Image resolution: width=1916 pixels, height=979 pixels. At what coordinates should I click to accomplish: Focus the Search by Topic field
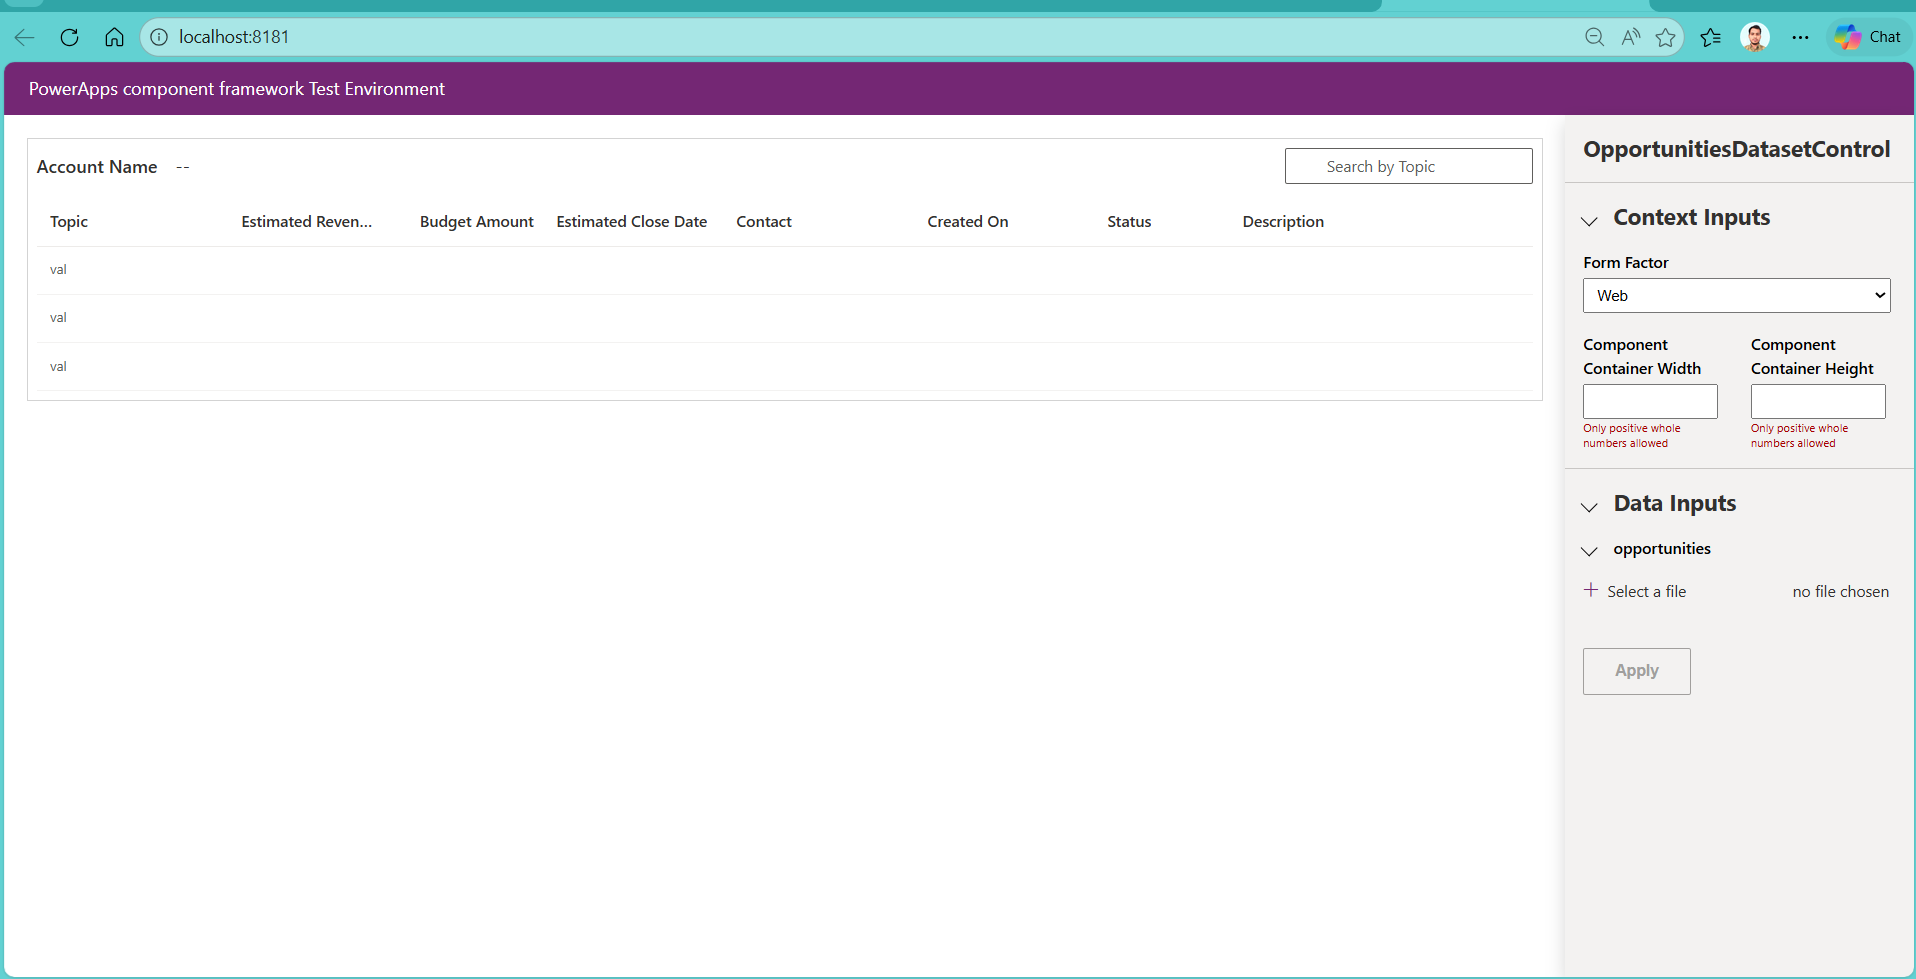(1408, 166)
